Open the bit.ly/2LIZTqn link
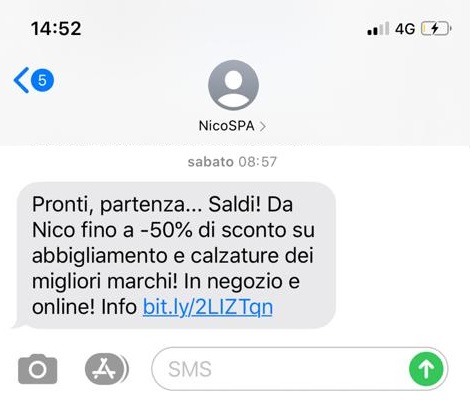 (208, 307)
